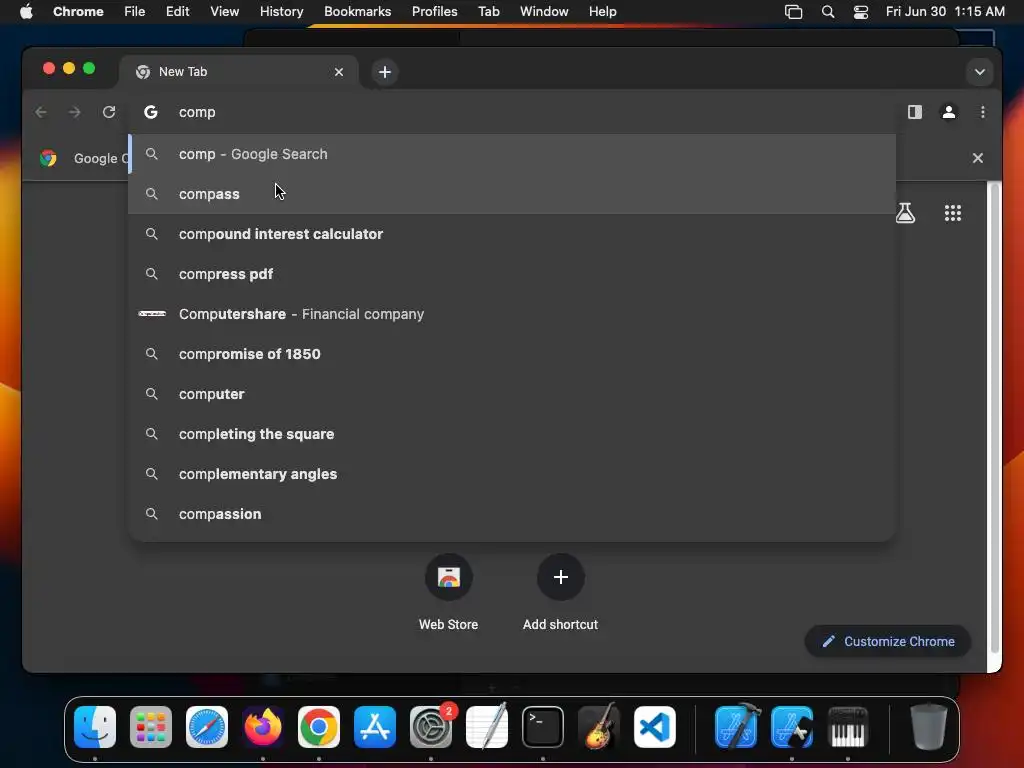
Task: Click the date and time clock
Action: coord(945,12)
